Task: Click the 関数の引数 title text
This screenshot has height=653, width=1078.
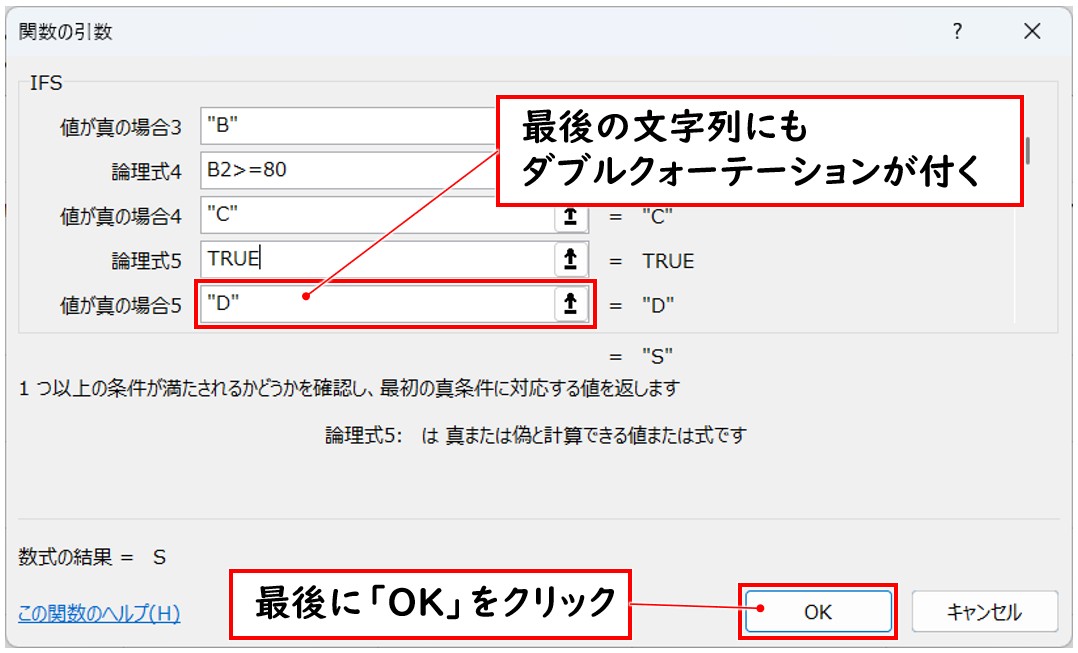Action: pos(65,32)
